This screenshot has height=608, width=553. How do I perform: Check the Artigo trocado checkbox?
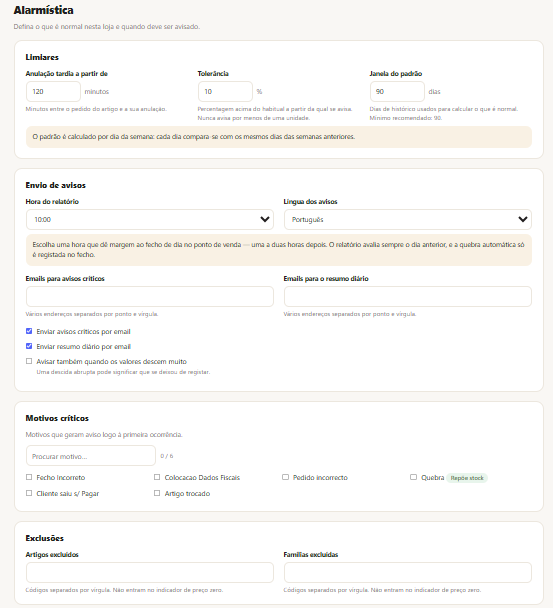(x=157, y=493)
